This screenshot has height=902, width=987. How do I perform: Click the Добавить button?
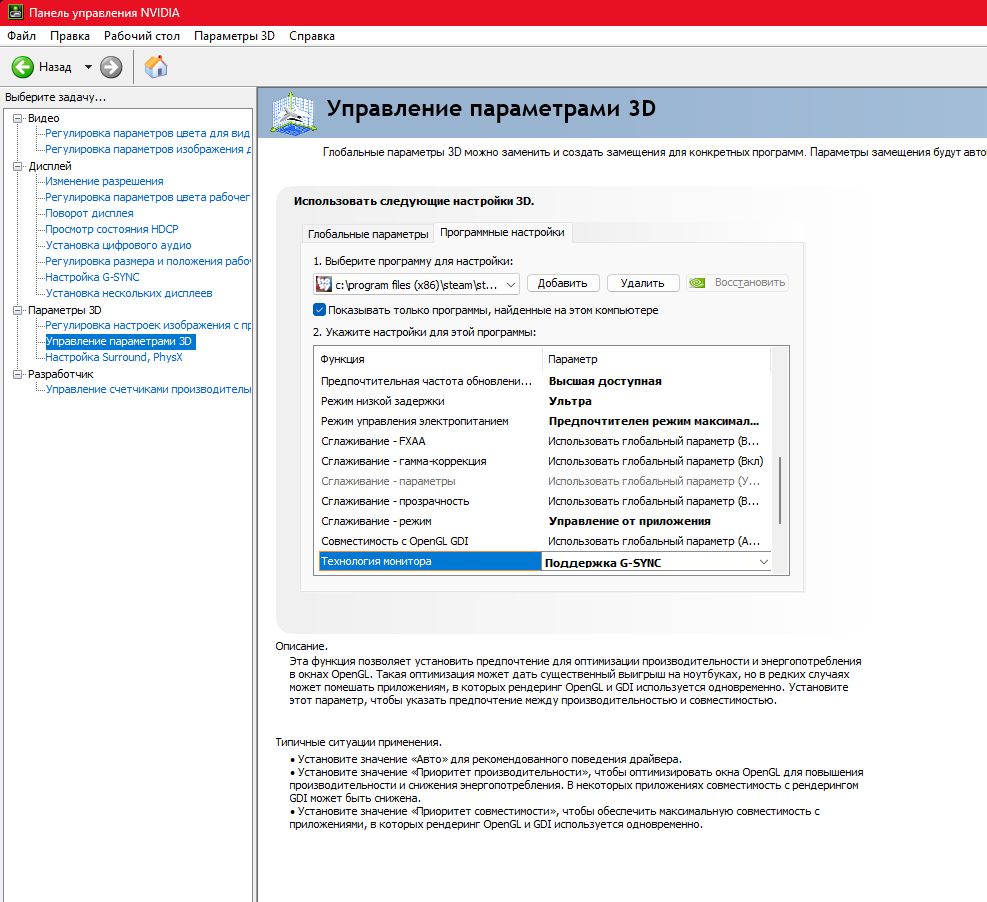coord(563,283)
